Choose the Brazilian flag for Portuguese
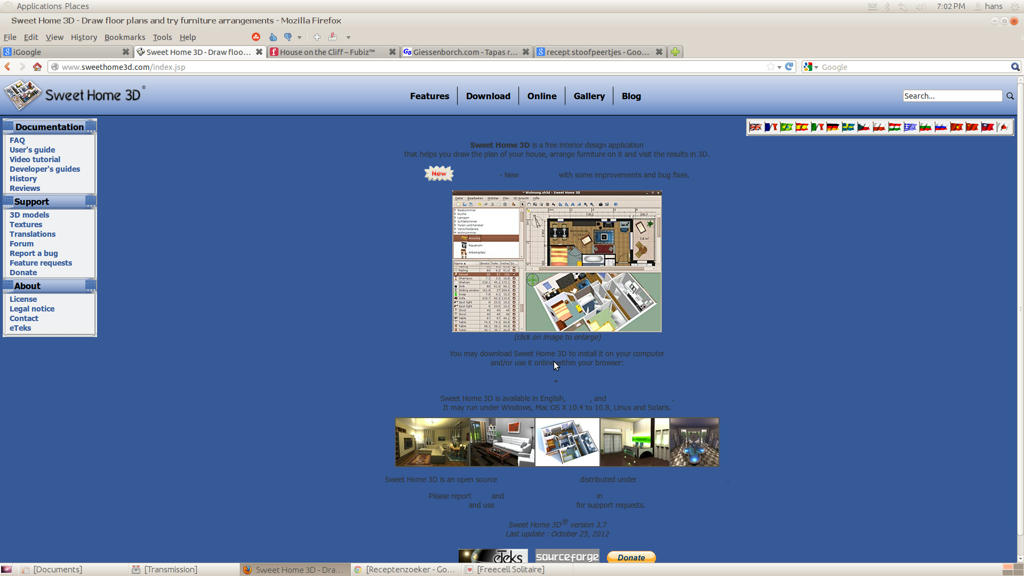Image resolution: width=1024 pixels, height=576 pixels. 786,127
